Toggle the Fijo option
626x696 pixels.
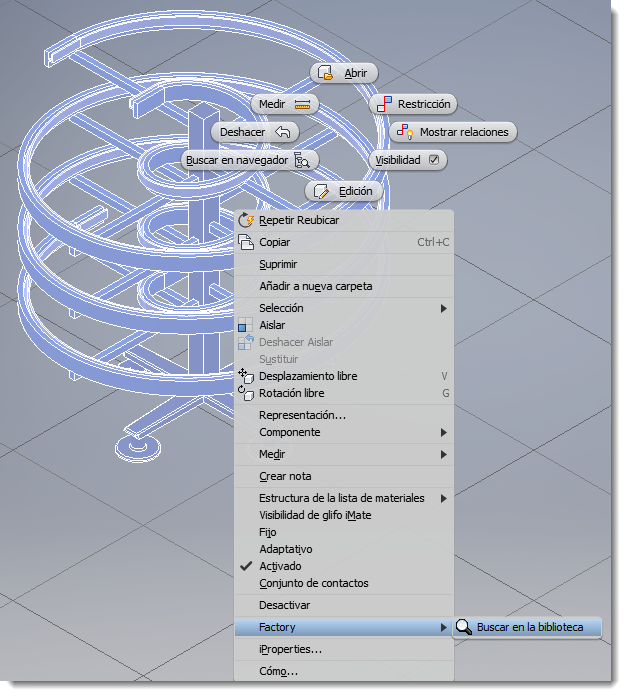click(344, 532)
